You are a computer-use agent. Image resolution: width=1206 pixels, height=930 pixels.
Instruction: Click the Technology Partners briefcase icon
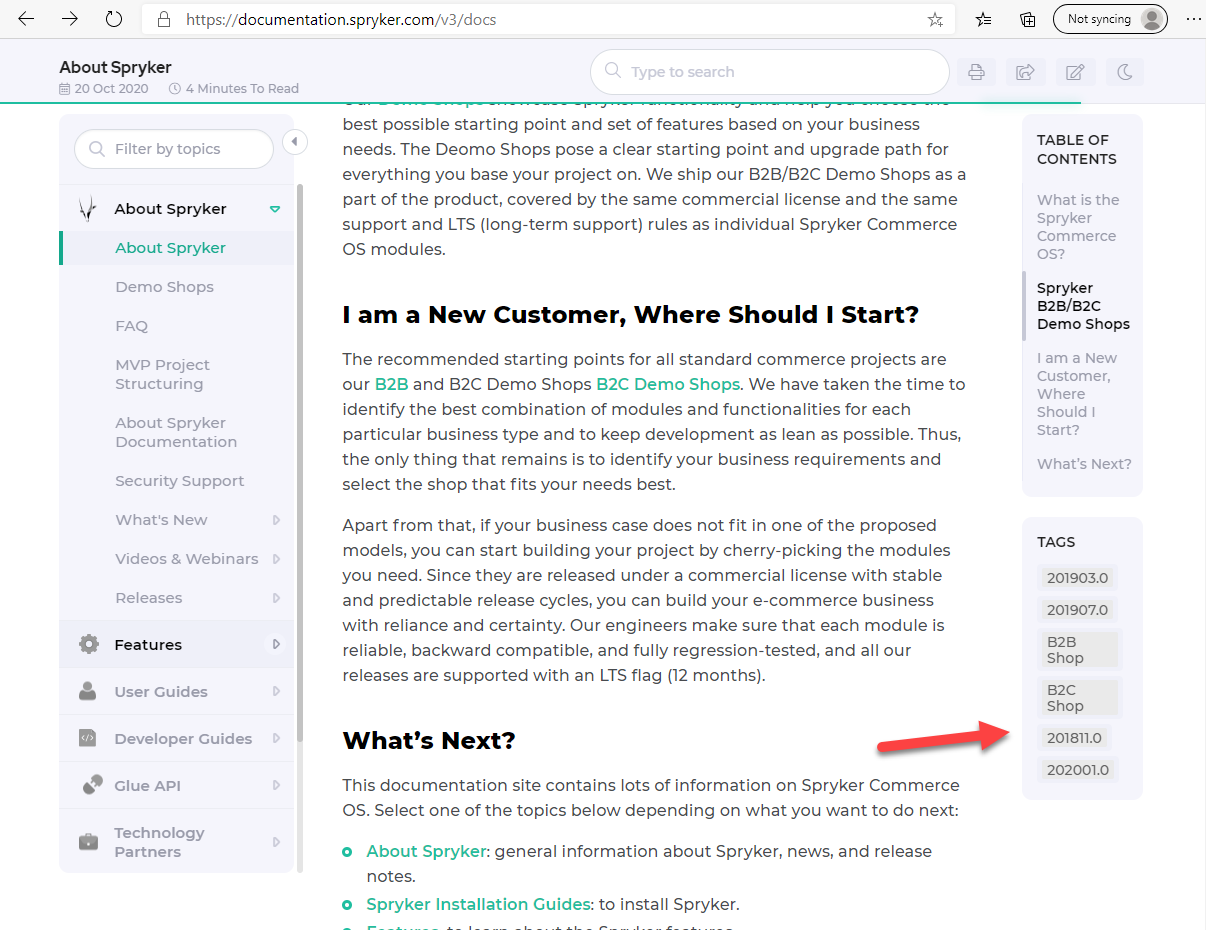click(x=89, y=842)
